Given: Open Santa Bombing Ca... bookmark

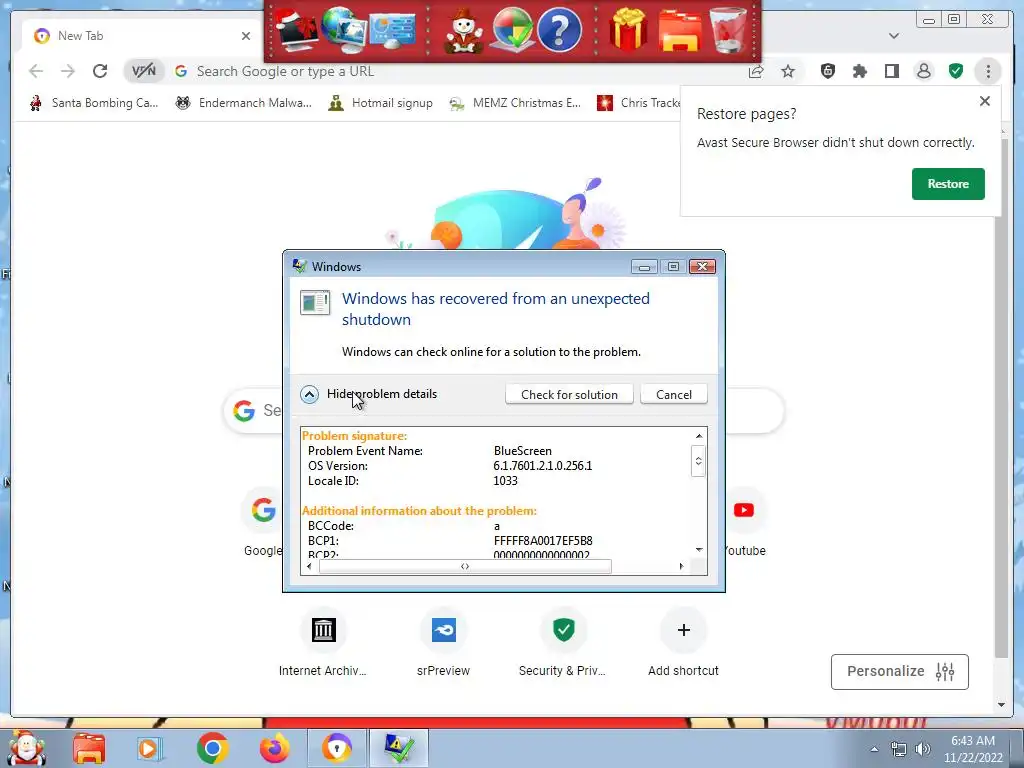Looking at the screenshot, I should point(94,103).
